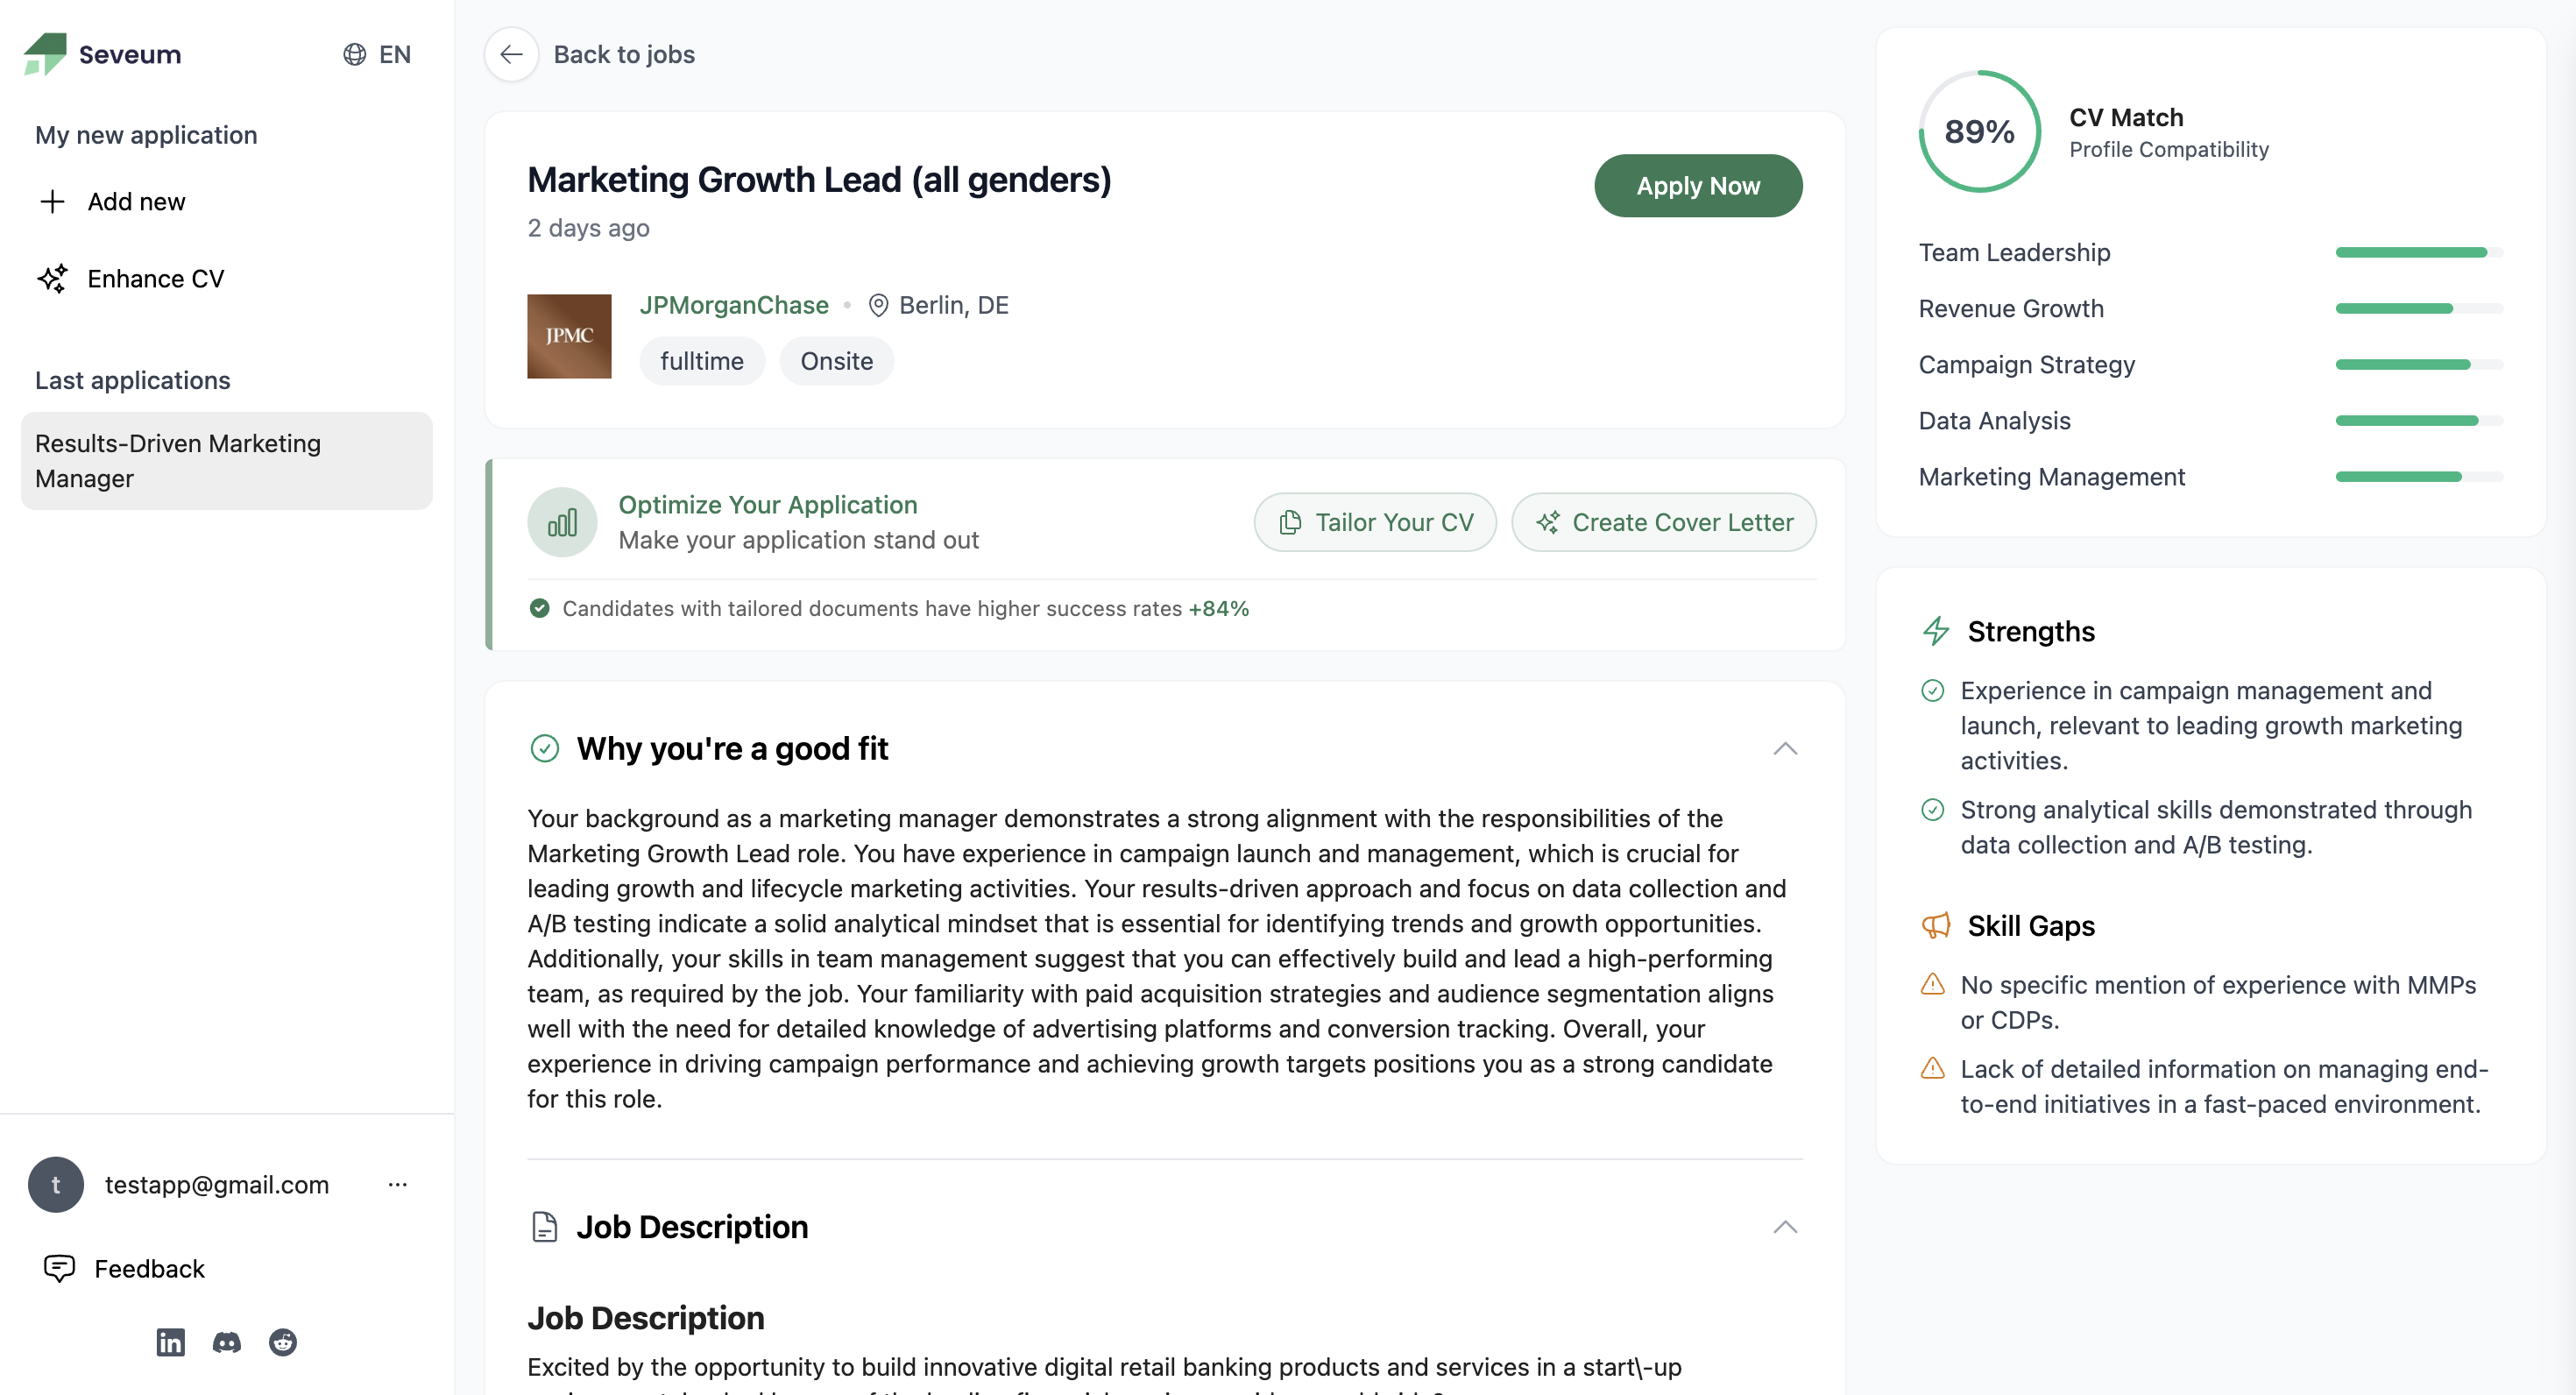The height and width of the screenshot is (1395, 2576).
Task: Click the globe icon beside EN
Action: [x=354, y=54]
